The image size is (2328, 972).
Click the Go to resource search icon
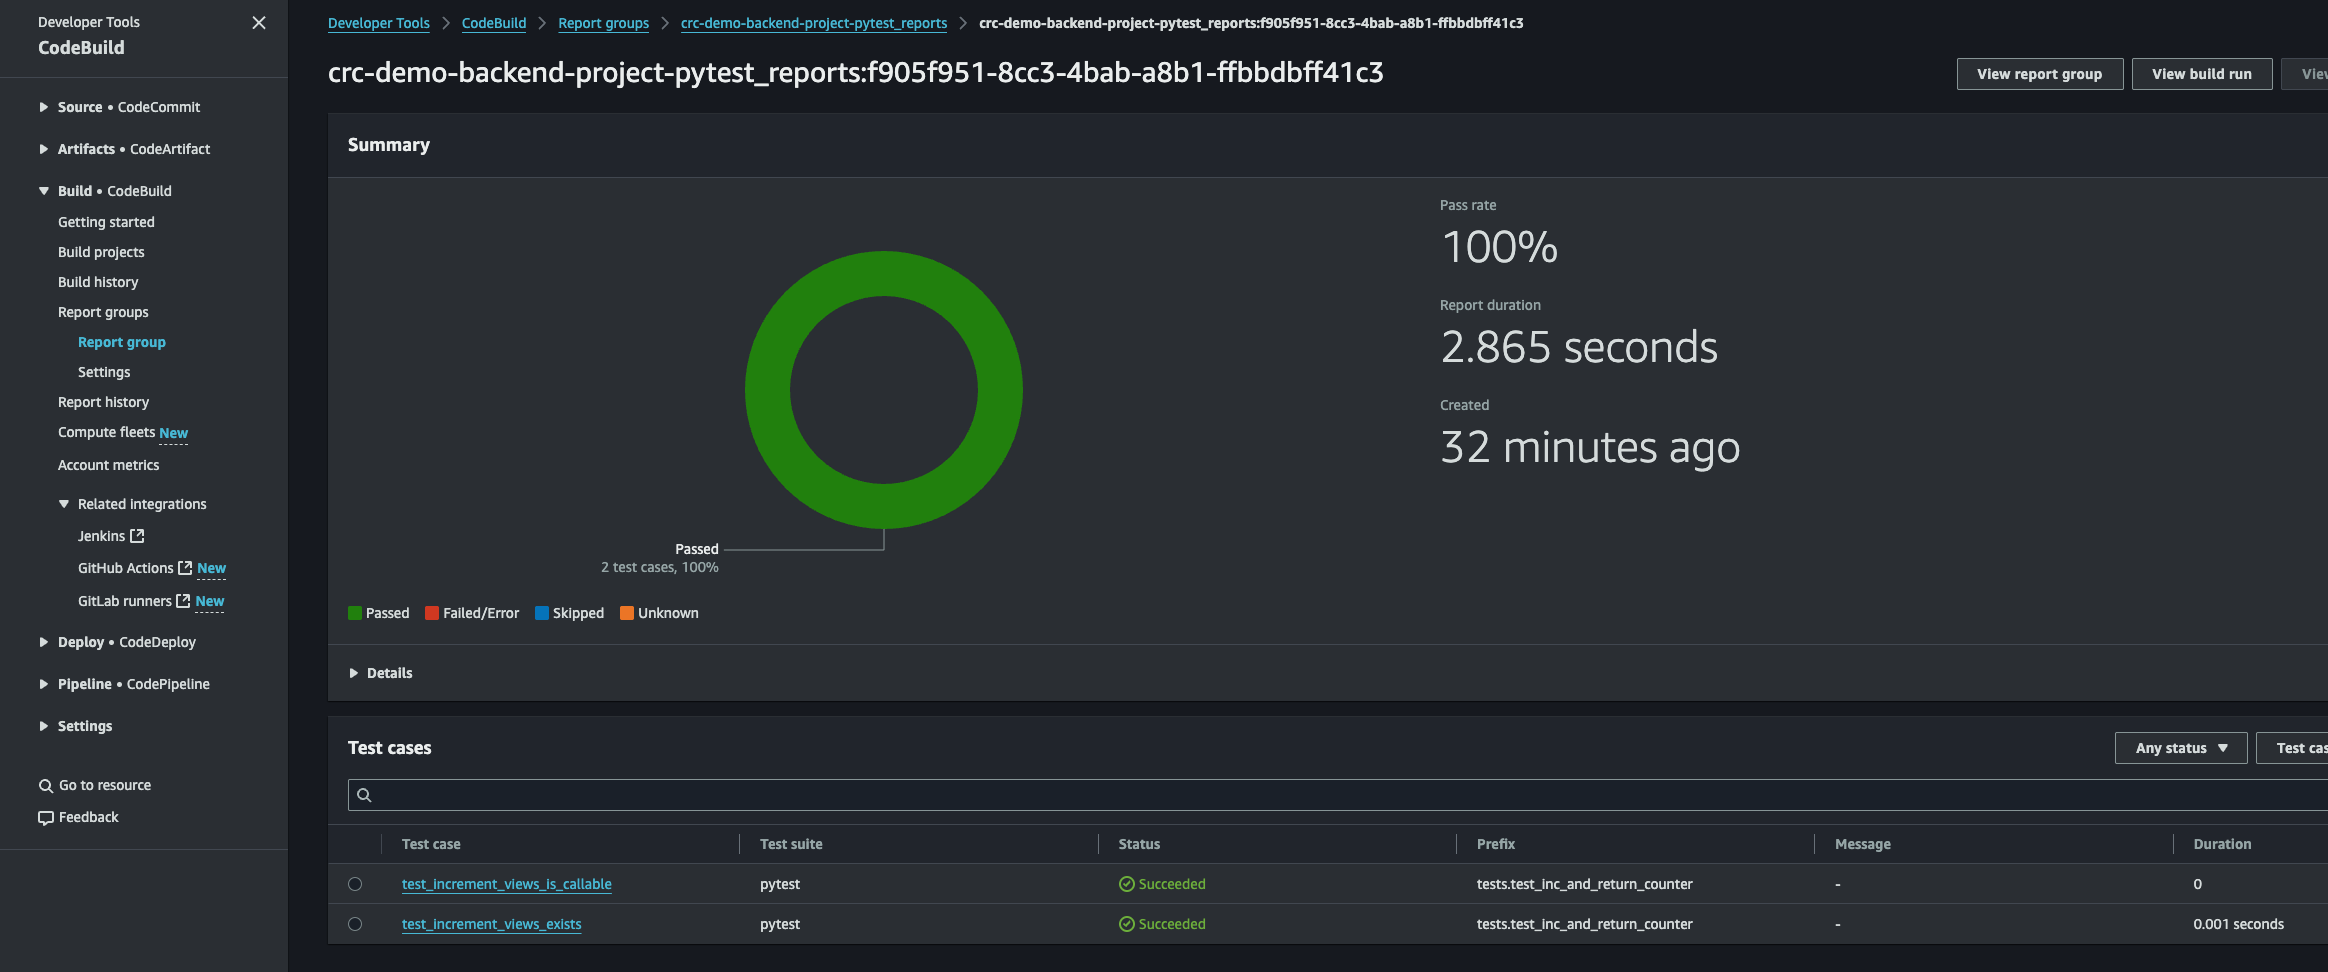pyautogui.click(x=44, y=785)
